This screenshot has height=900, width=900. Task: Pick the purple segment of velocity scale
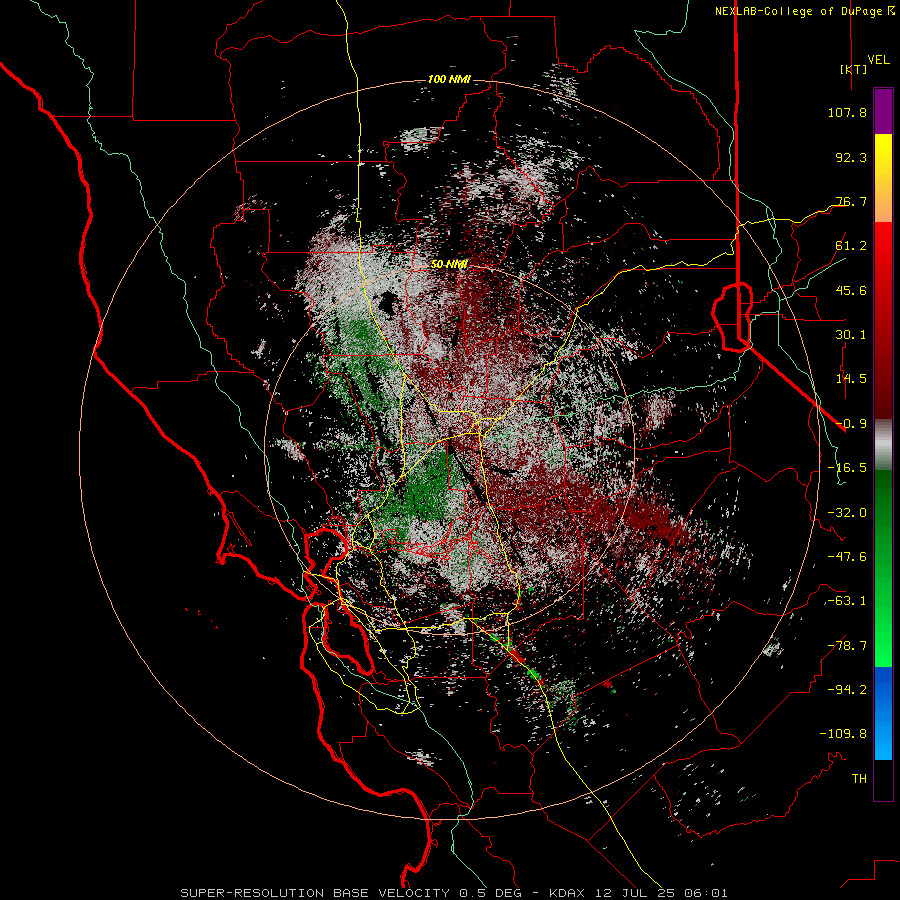click(x=883, y=112)
